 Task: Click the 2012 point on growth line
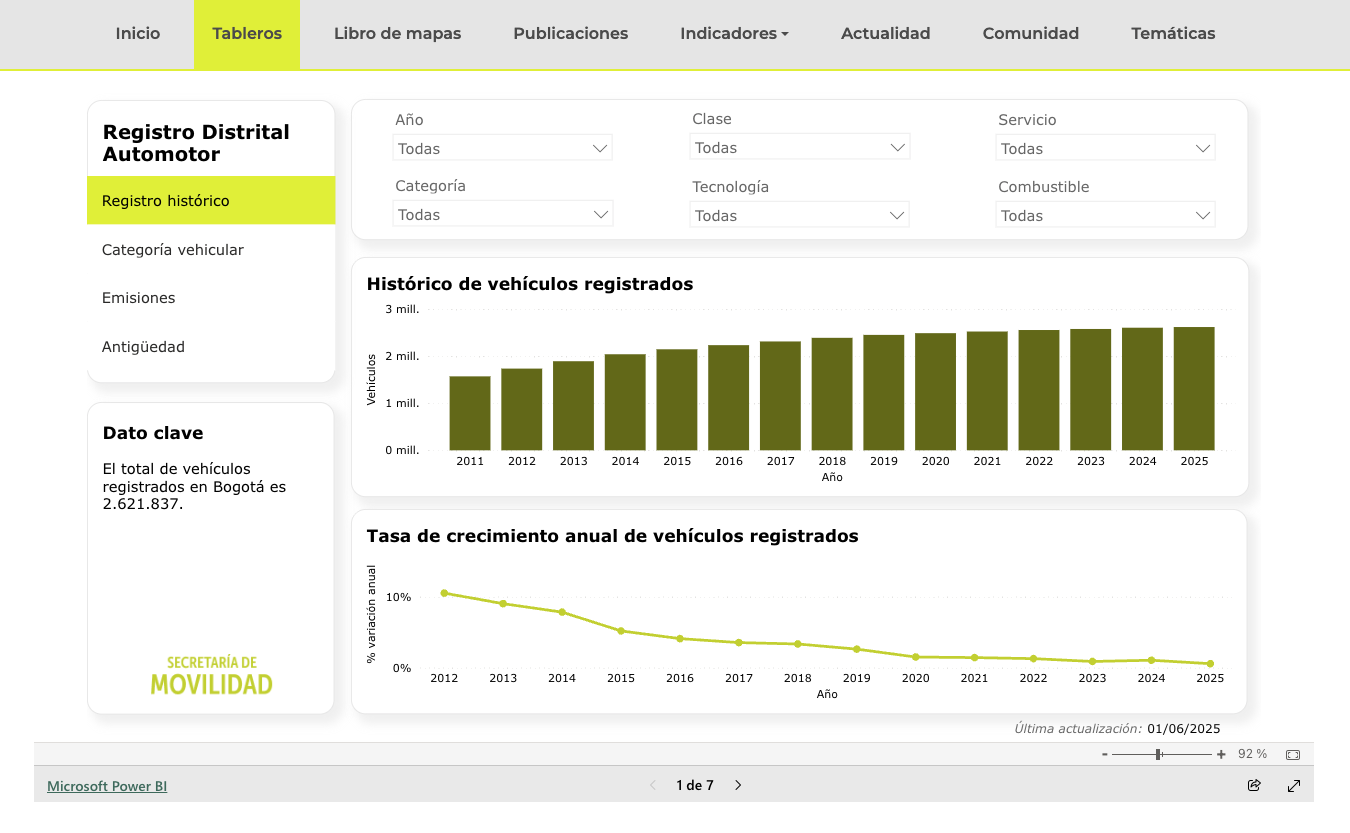[x=444, y=593]
